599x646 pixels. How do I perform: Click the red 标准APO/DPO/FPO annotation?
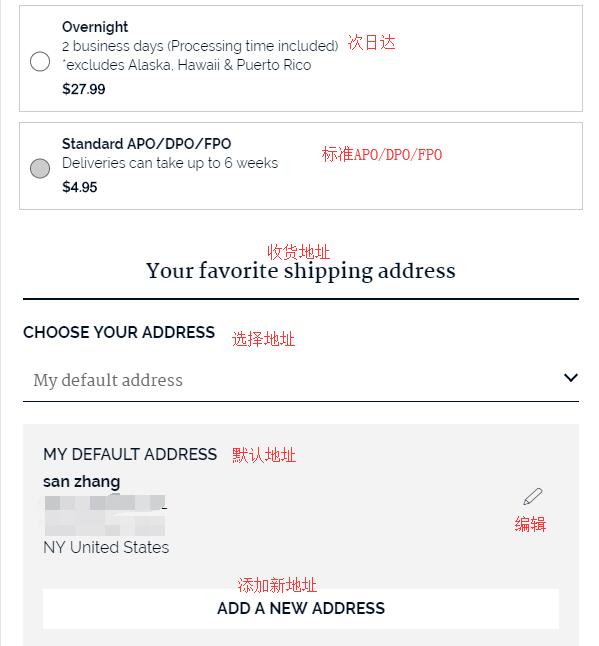click(x=381, y=154)
